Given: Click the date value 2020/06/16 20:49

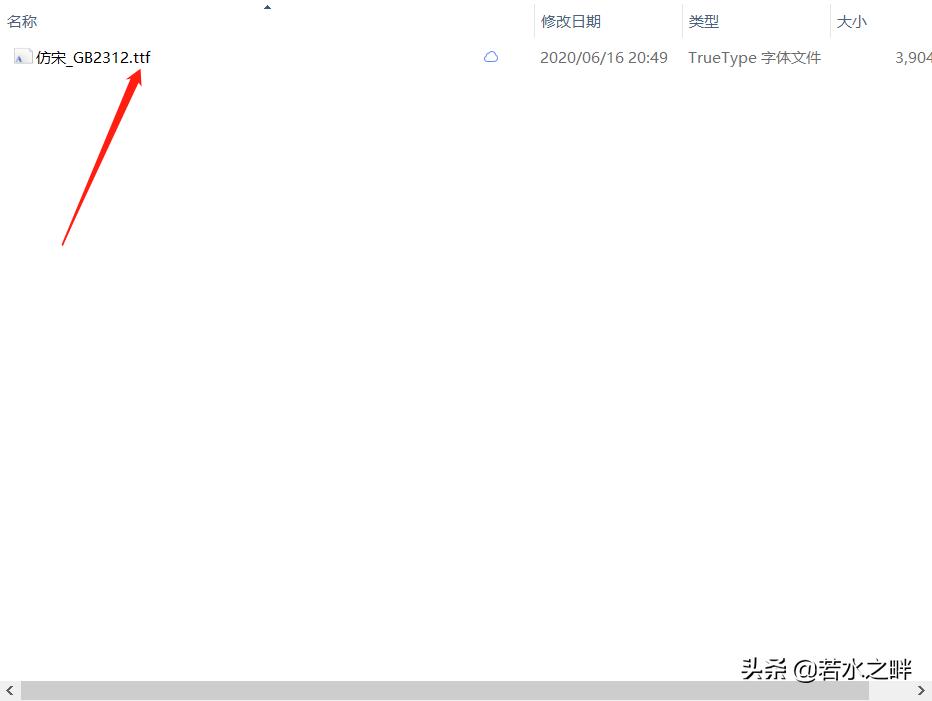Looking at the screenshot, I should coord(603,57).
